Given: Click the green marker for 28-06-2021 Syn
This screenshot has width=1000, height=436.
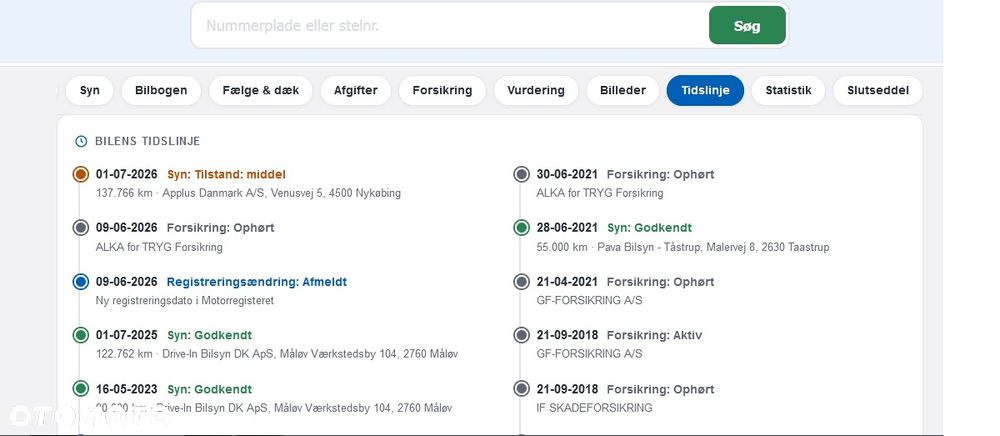Looking at the screenshot, I should tap(522, 228).
